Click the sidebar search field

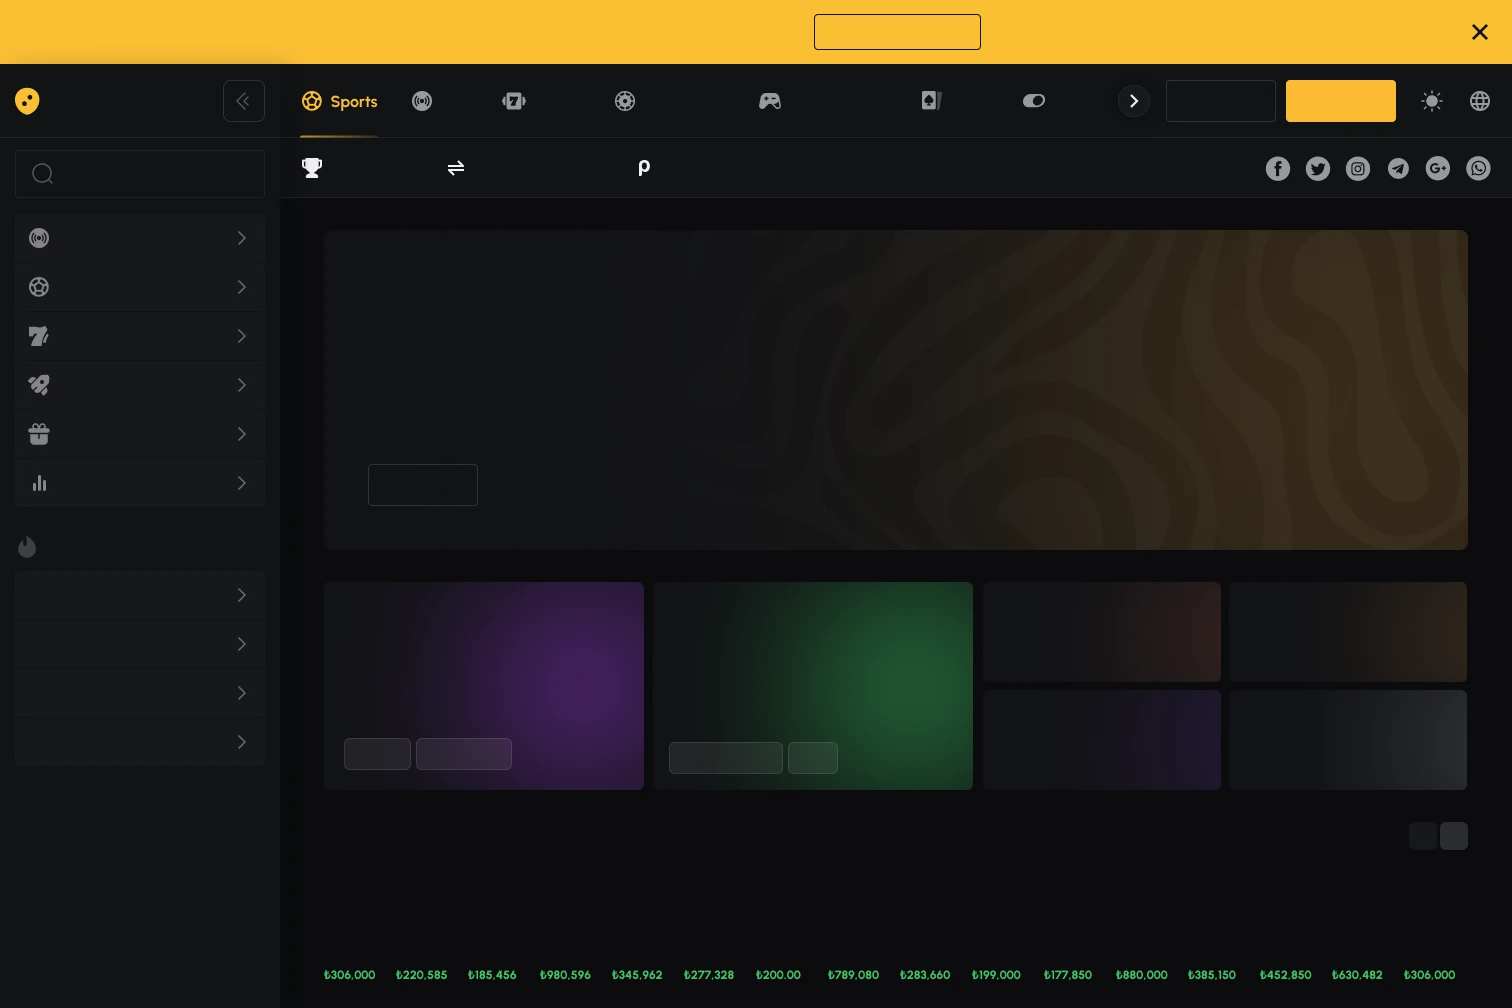point(140,174)
